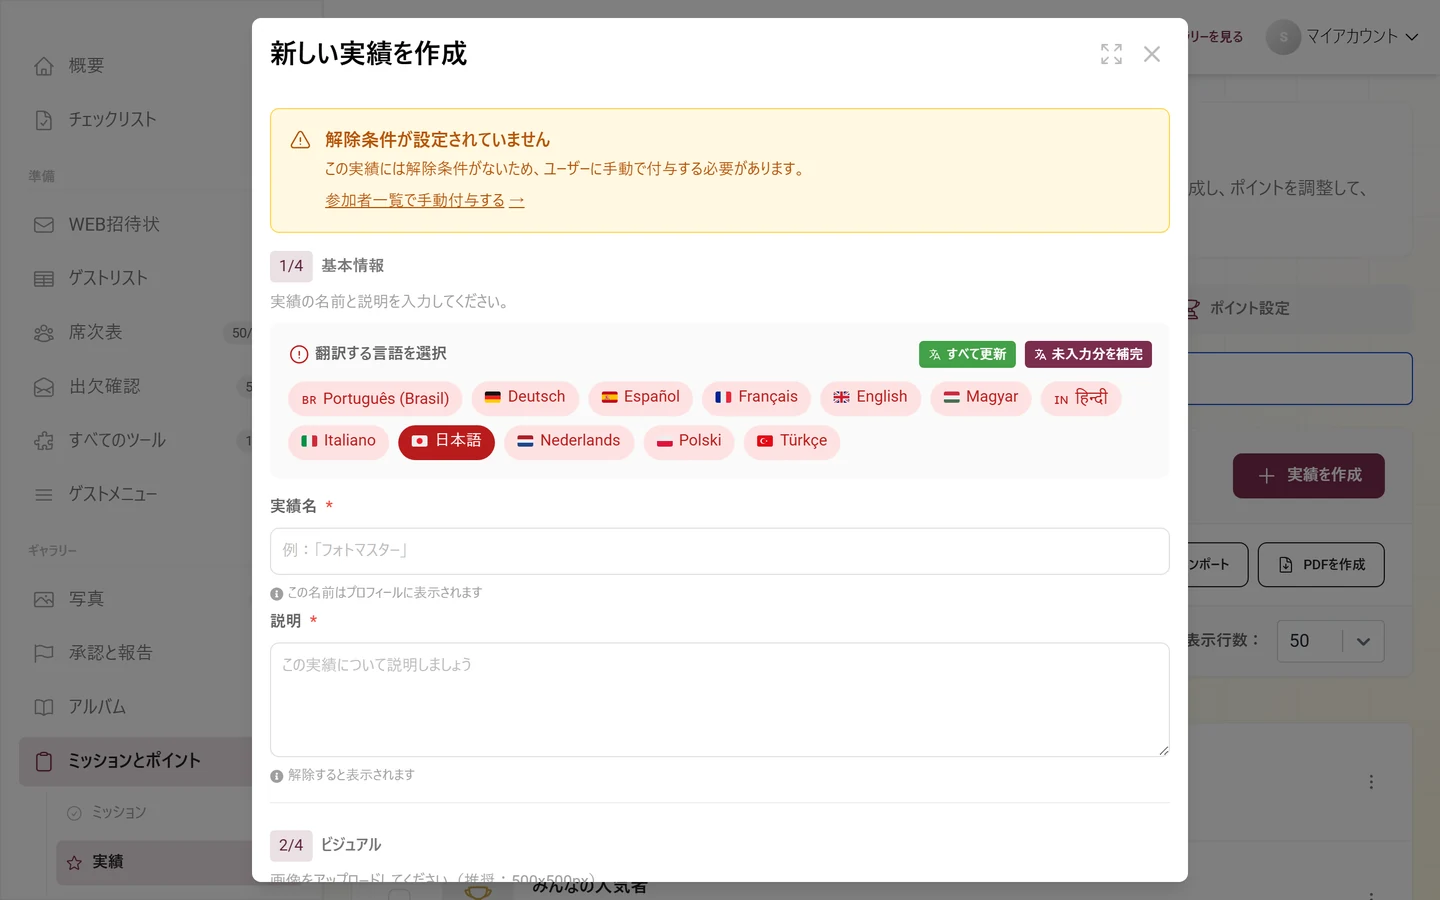The width and height of the screenshot is (1440, 900).
Task: Toggle the English language chip
Action: [870, 397]
